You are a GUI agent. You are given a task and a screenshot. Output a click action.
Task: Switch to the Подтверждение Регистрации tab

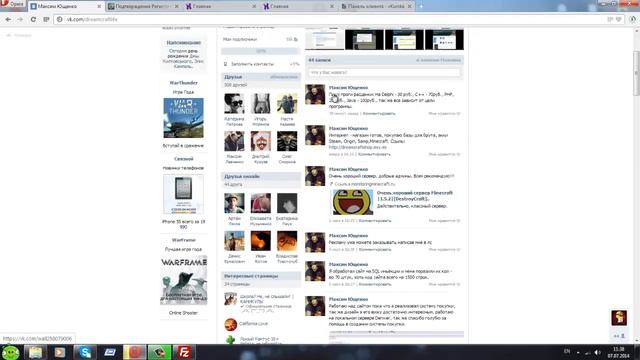143,6
